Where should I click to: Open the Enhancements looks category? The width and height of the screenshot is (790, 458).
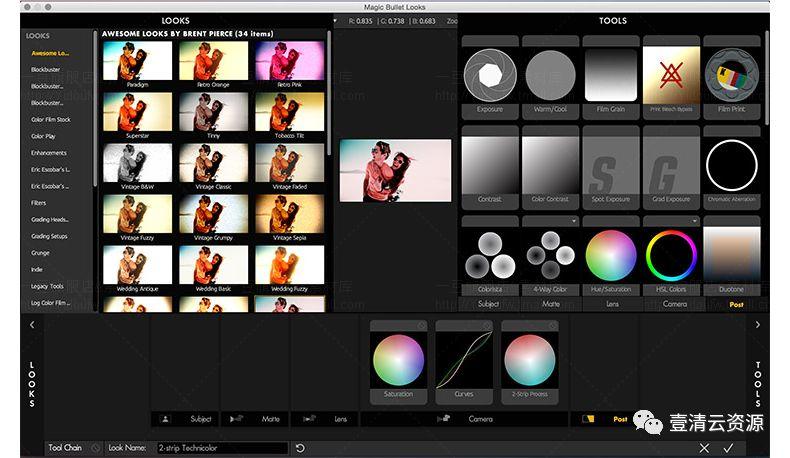pyautogui.click(x=48, y=153)
